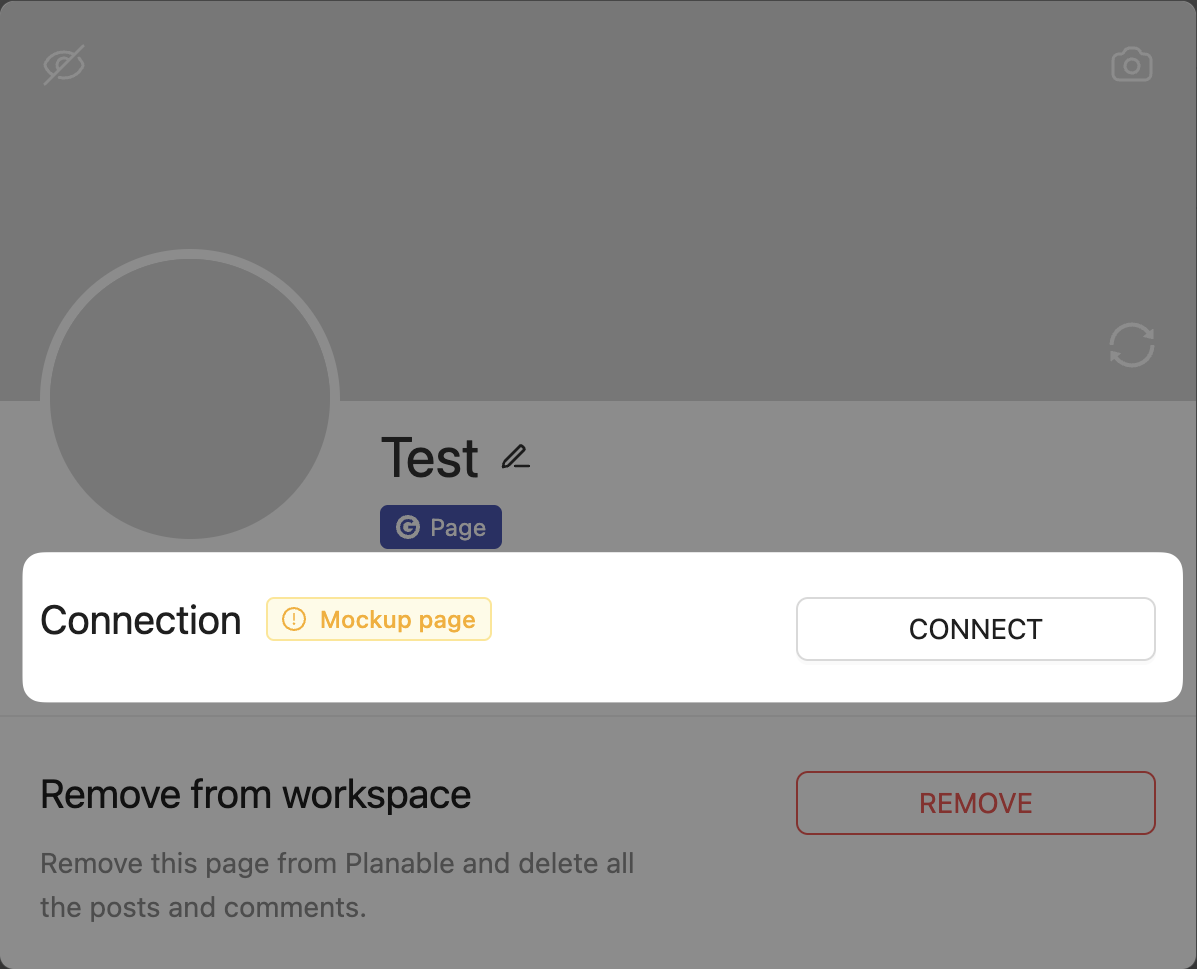Click the Google G icon in Page badge
The height and width of the screenshot is (969, 1197).
coord(408,528)
